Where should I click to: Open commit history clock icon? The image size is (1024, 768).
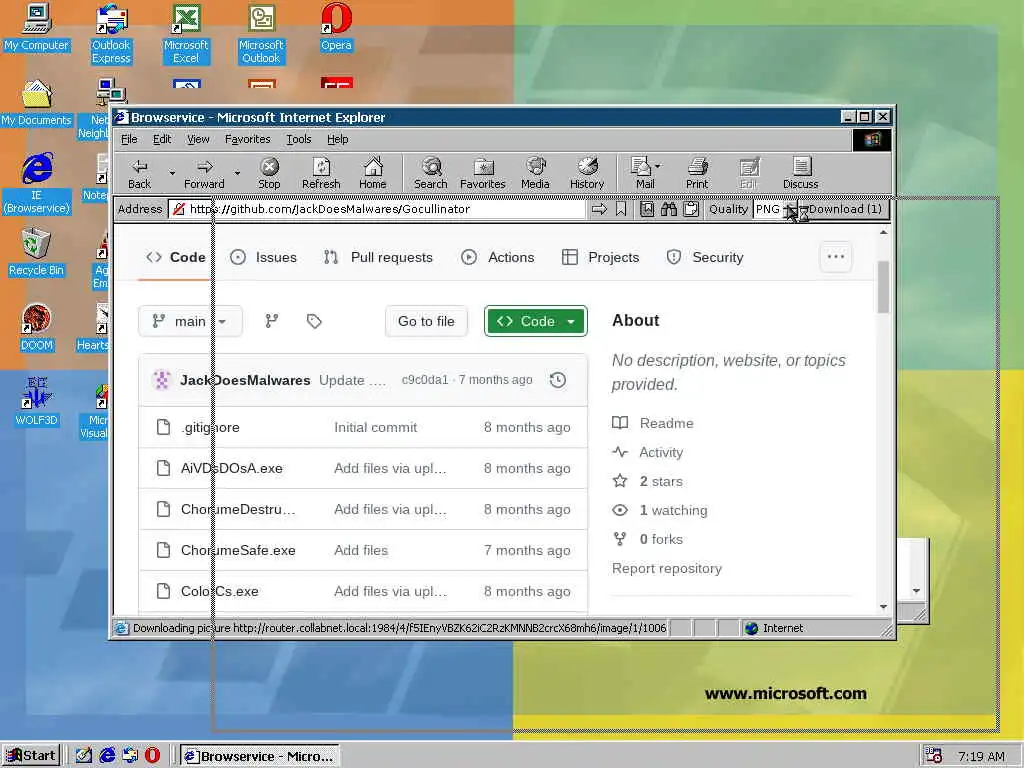558,380
